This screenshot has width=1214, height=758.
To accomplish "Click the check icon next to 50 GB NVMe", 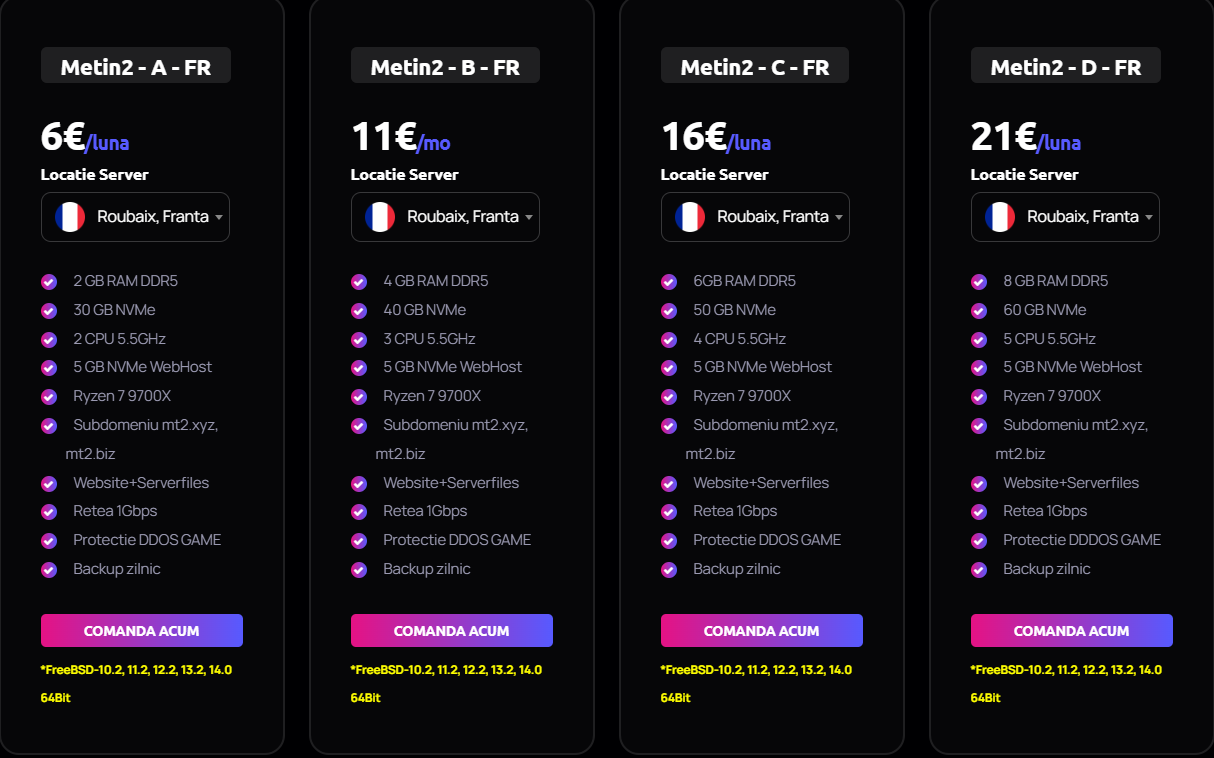I will tap(669, 311).
